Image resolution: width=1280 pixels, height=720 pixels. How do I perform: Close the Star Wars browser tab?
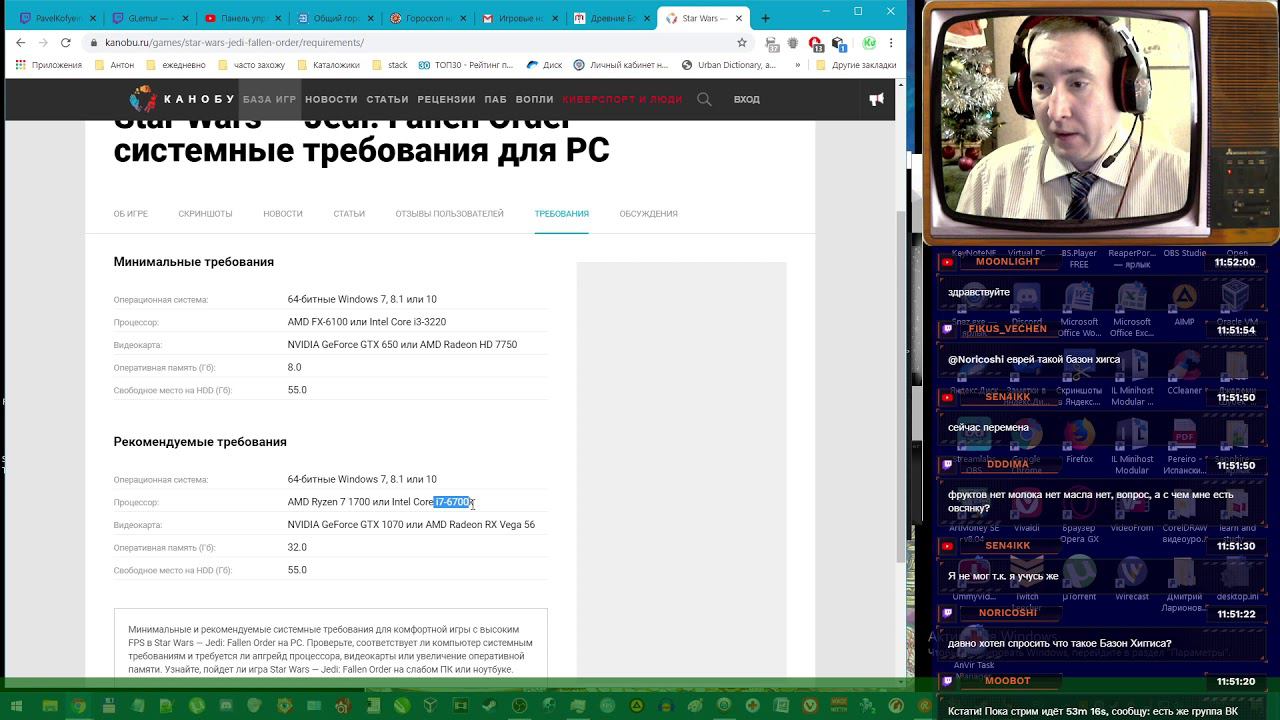pos(738,18)
